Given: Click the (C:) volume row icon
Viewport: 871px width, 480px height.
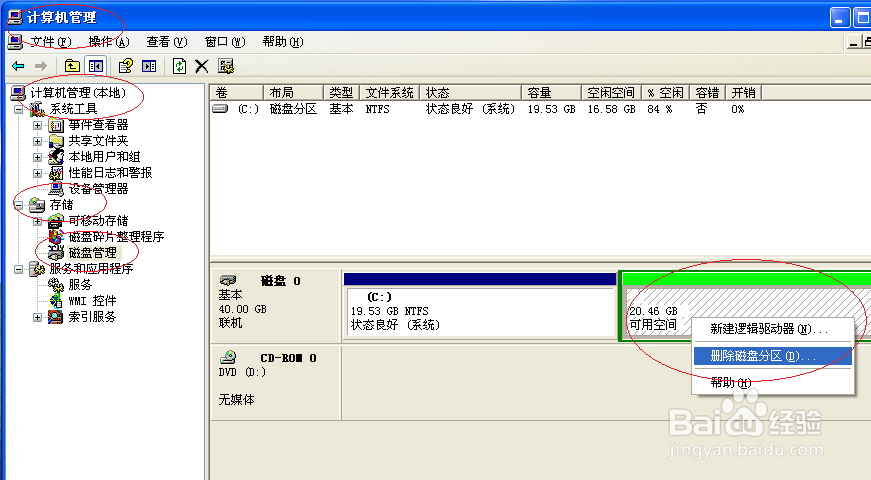Looking at the screenshot, I should pos(221,109).
